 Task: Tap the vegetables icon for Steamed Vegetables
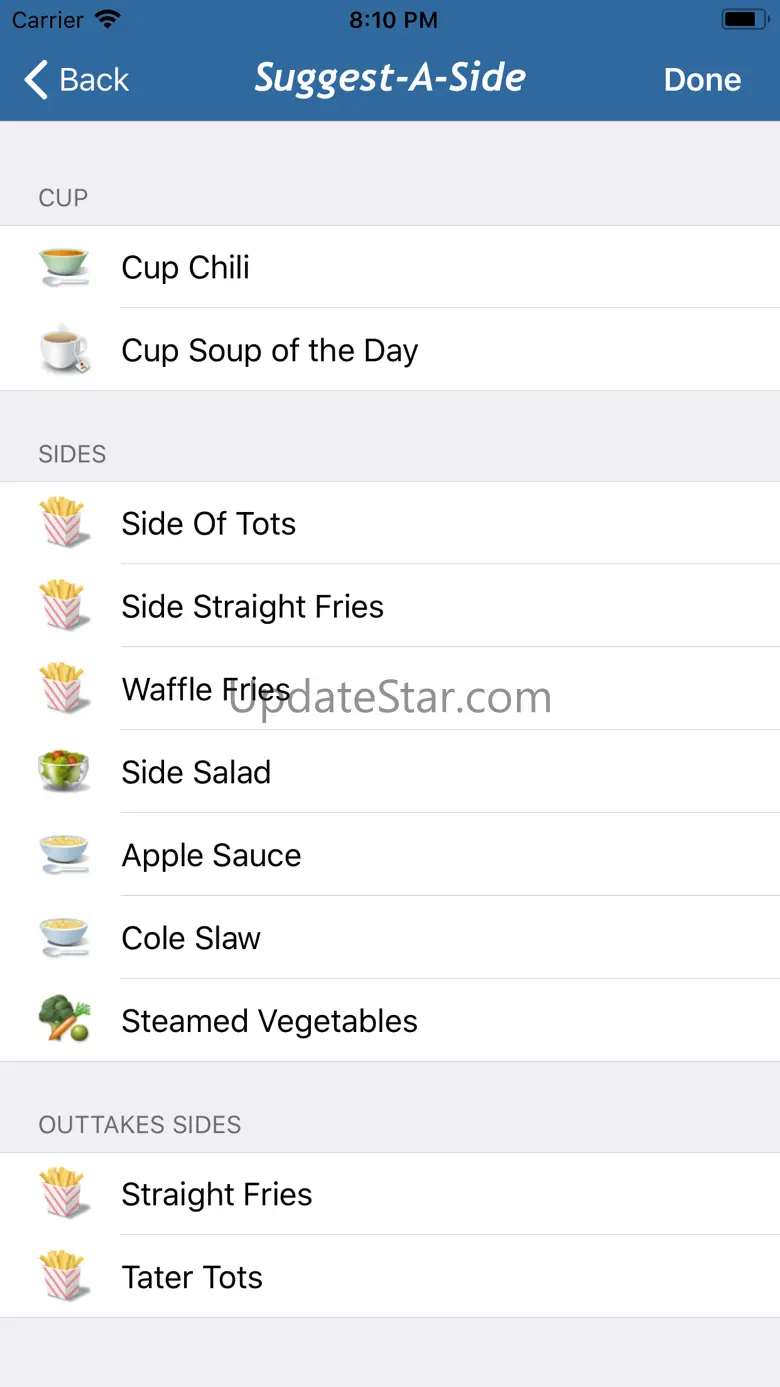tap(64, 1021)
